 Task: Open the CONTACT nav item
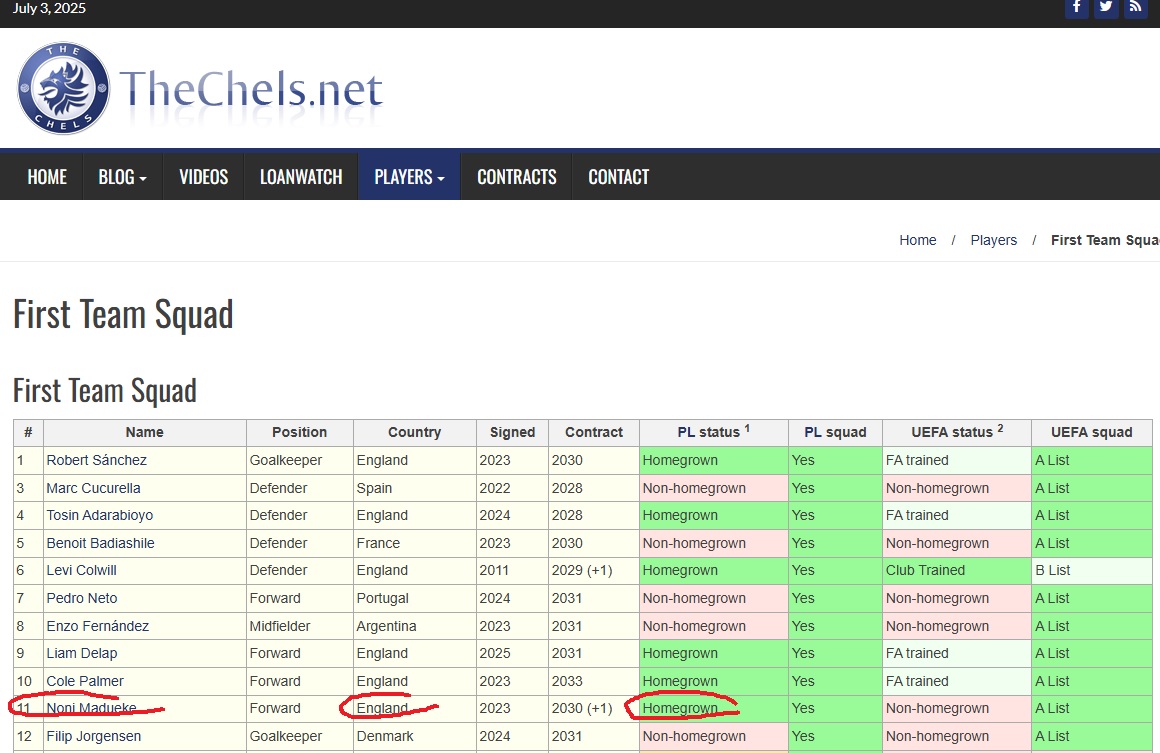[618, 177]
